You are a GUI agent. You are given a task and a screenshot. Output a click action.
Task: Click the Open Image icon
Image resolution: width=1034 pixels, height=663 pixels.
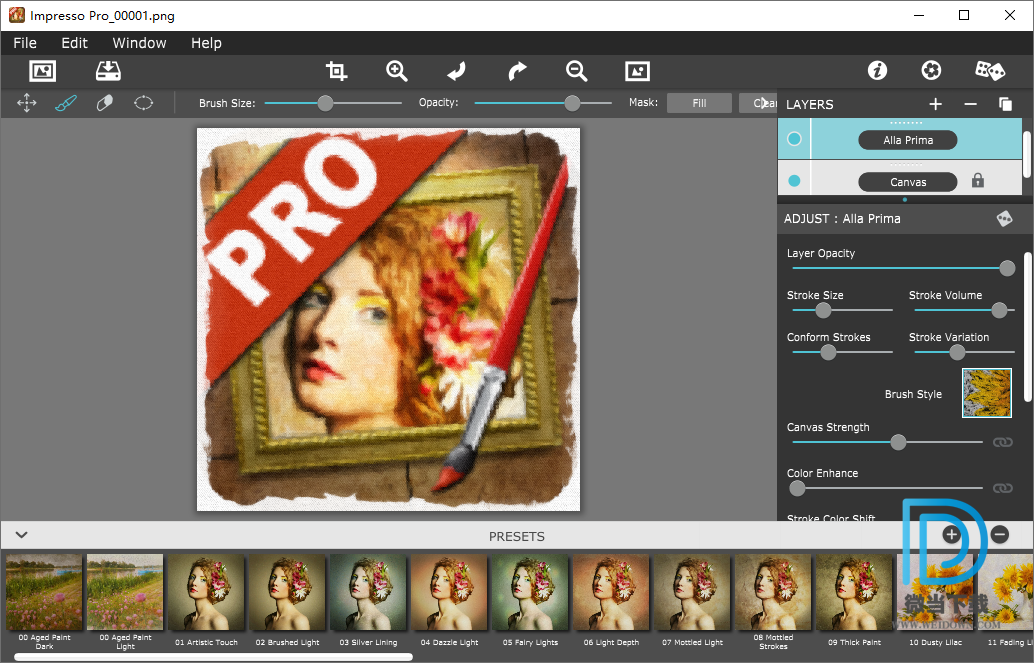[43, 71]
